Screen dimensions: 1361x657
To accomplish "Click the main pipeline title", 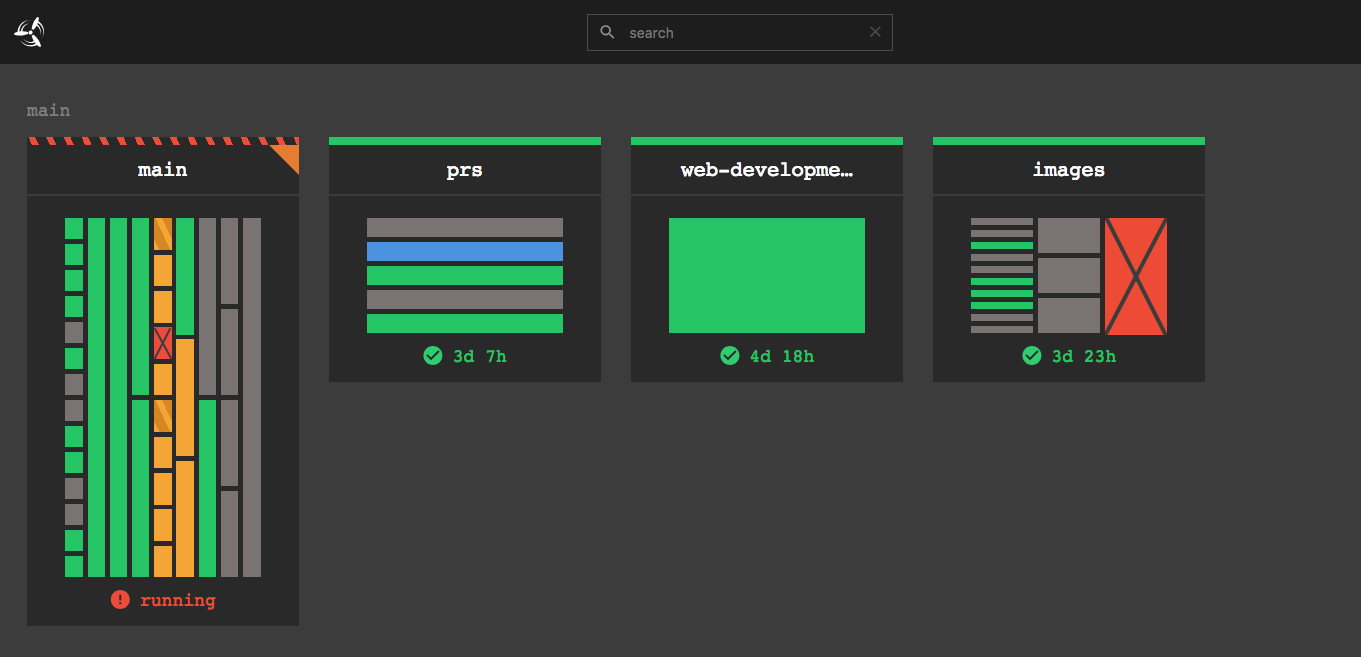I will tap(162, 169).
